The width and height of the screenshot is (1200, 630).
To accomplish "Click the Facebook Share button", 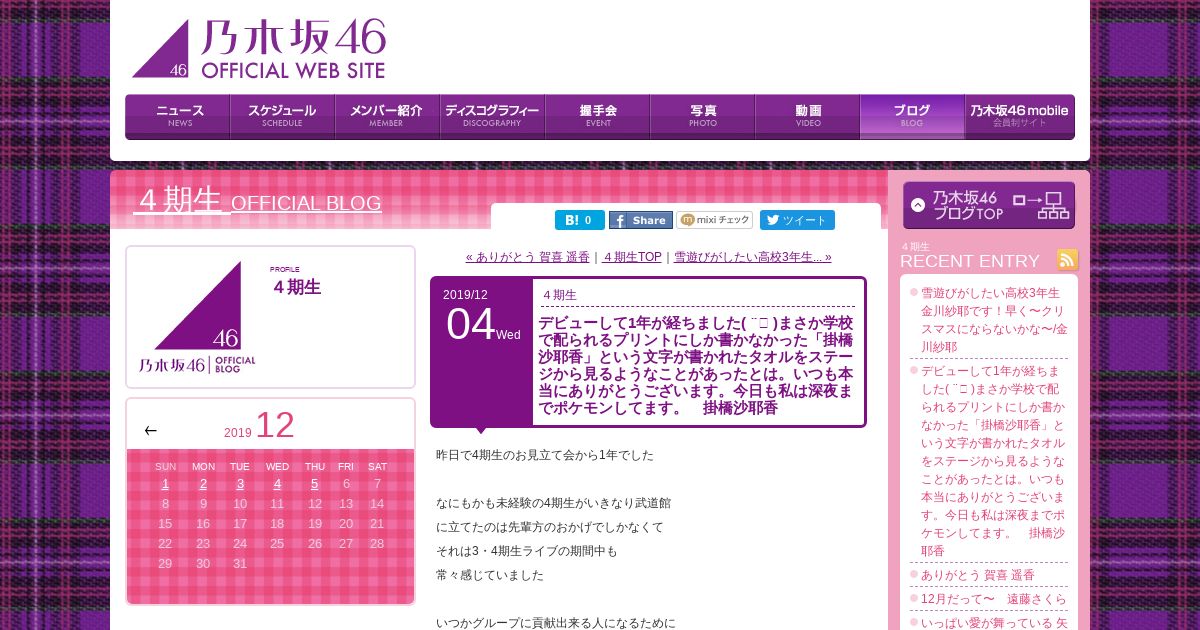I will pos(641,220).
